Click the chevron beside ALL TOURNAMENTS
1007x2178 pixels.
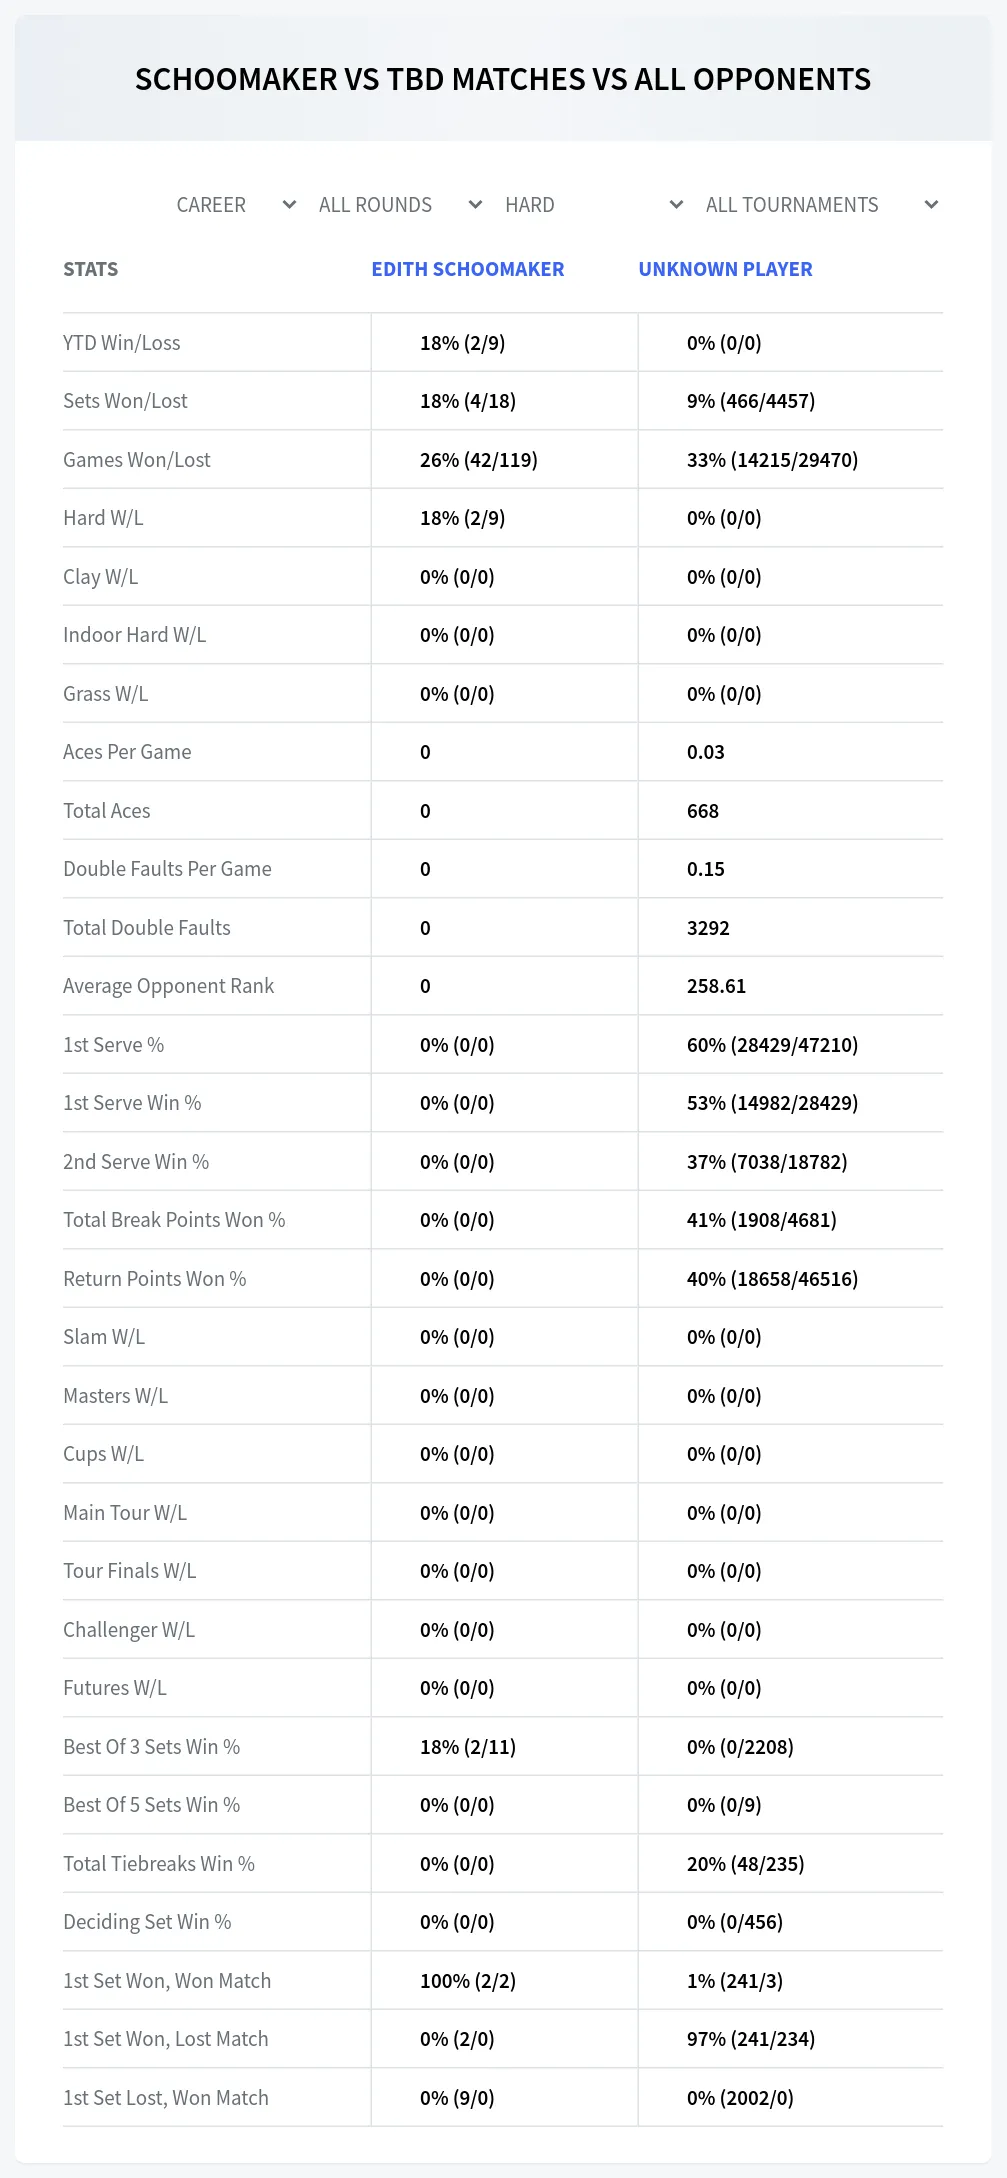coord(931,205)
